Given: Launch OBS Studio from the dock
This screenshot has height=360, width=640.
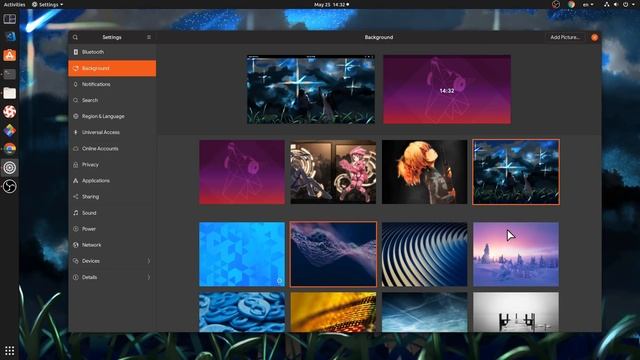Looking at the screenshot, I should (9, 187).
